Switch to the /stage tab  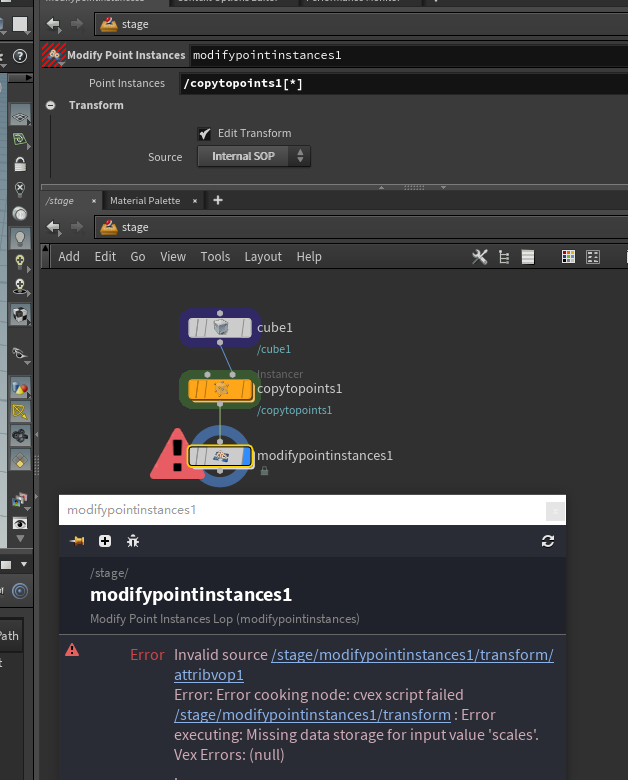coord(60,200)
